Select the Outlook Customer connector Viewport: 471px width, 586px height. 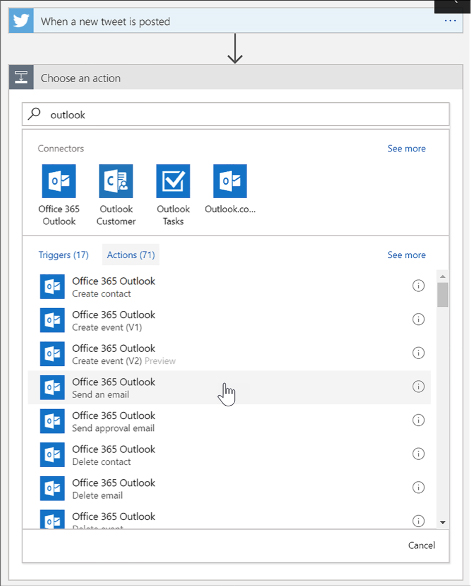[116, 195]
